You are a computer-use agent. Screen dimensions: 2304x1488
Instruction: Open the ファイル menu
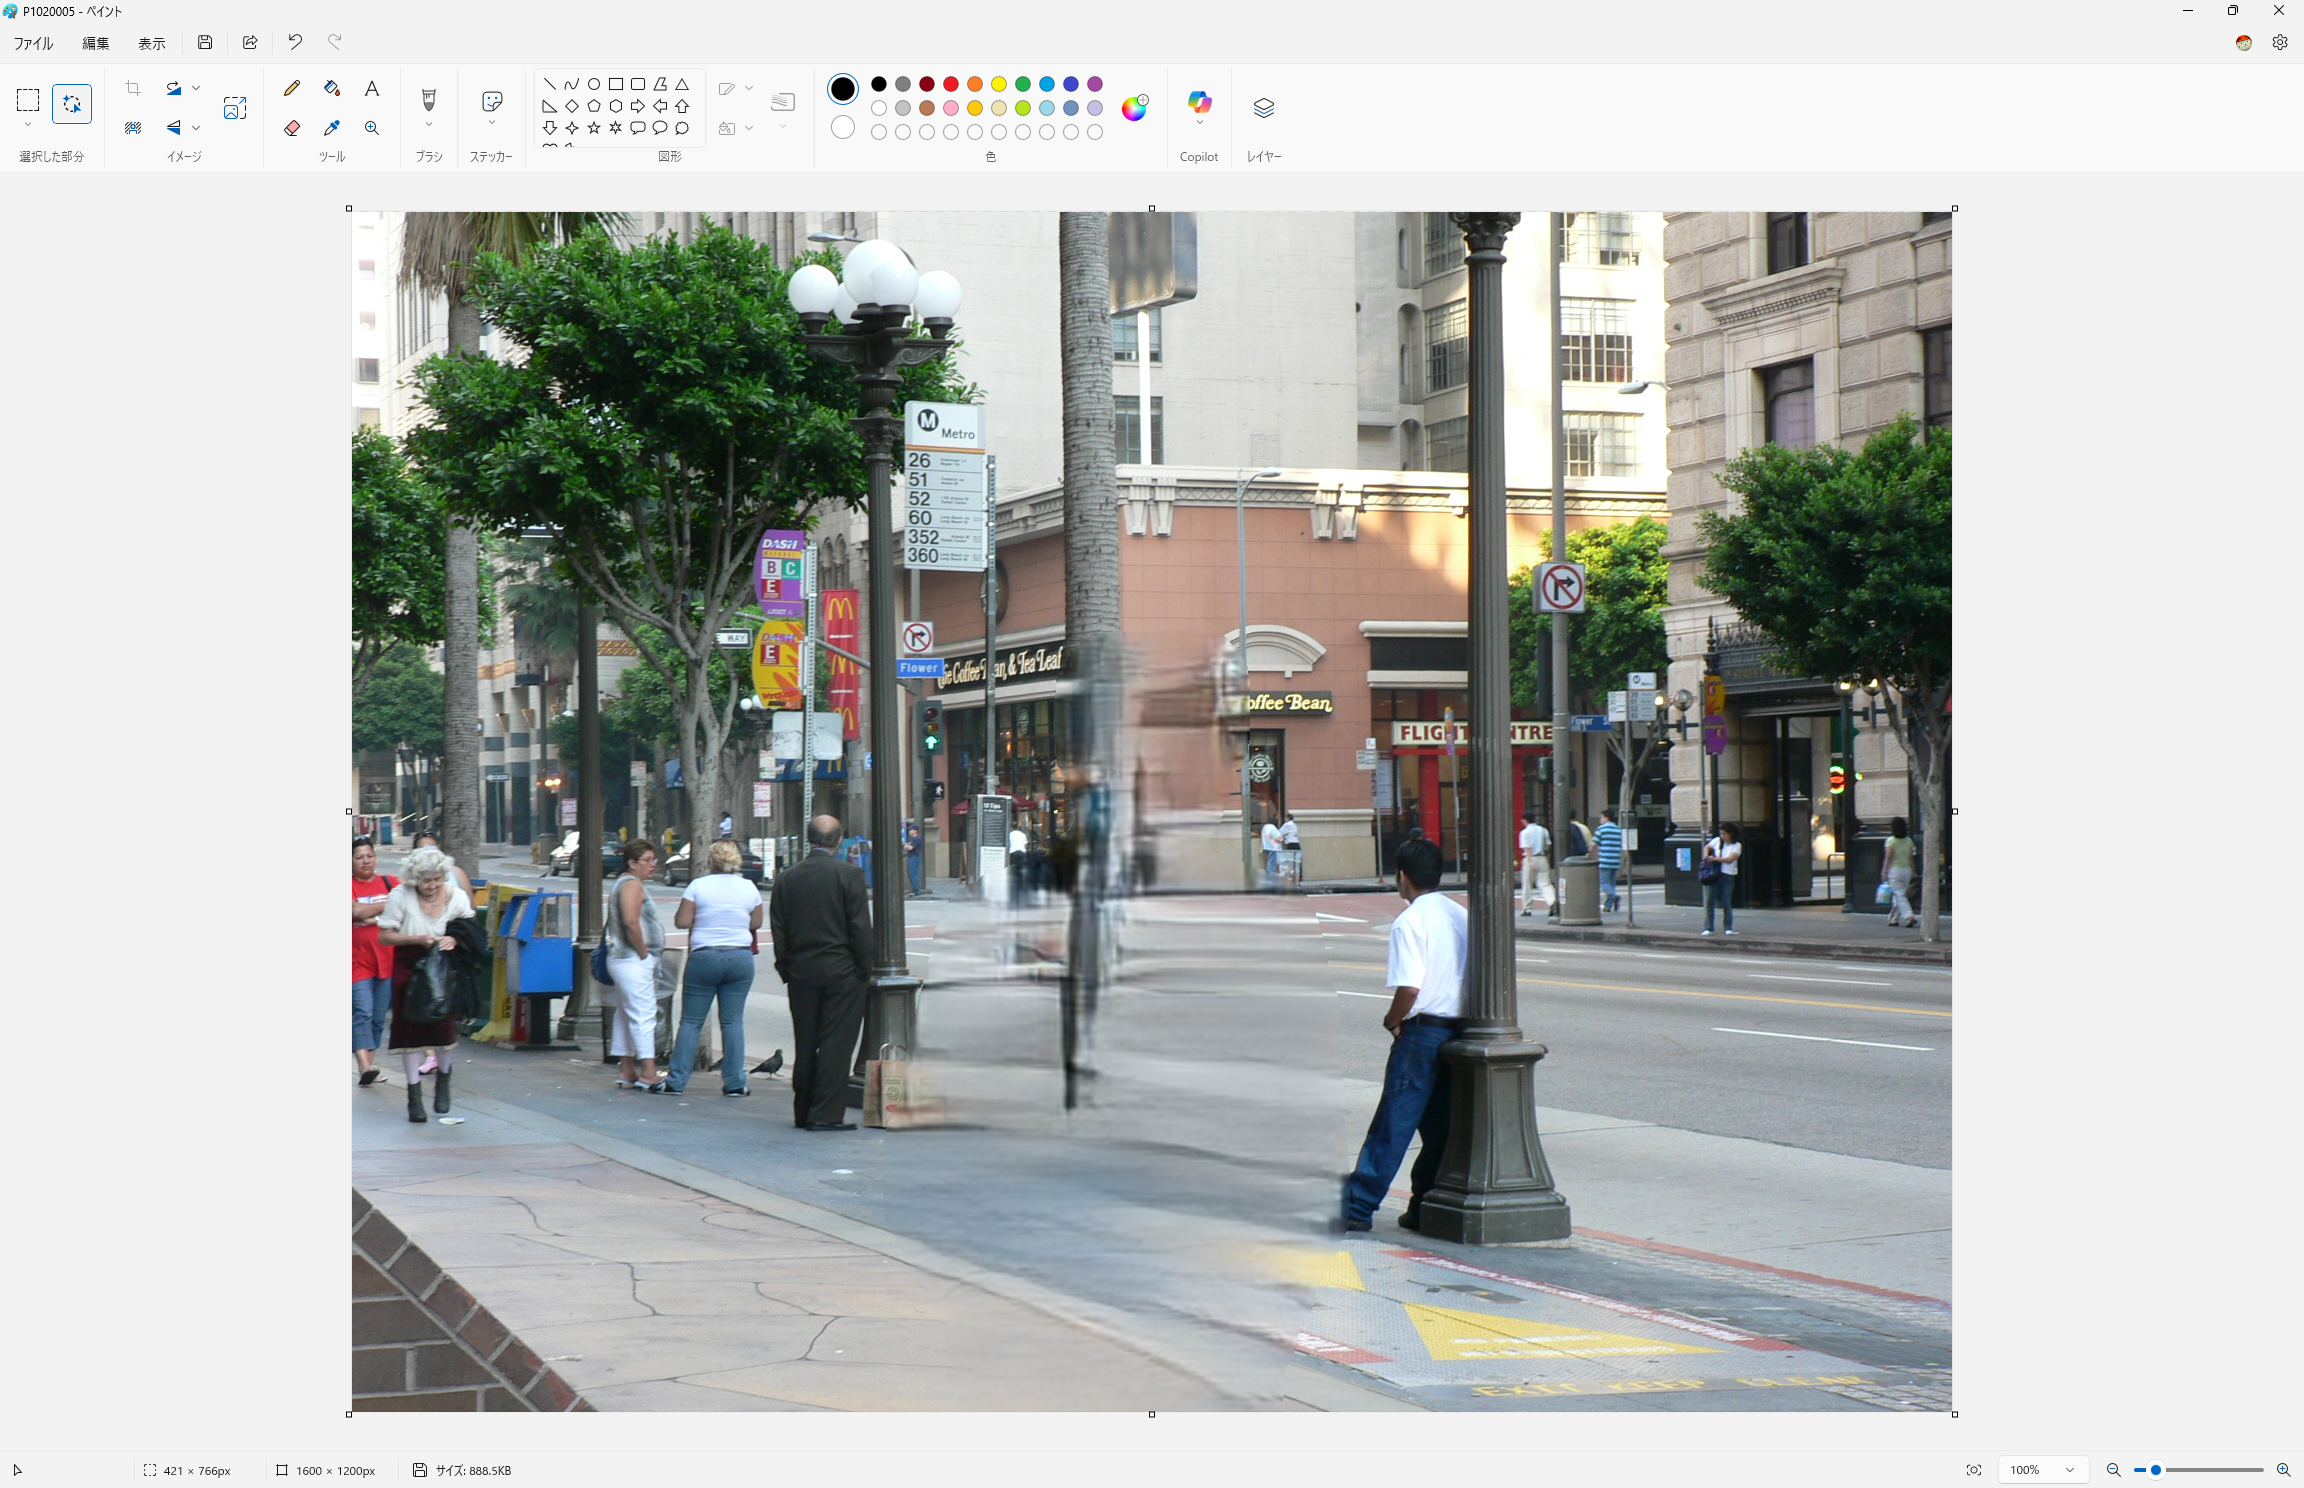(x=33, y=43)
